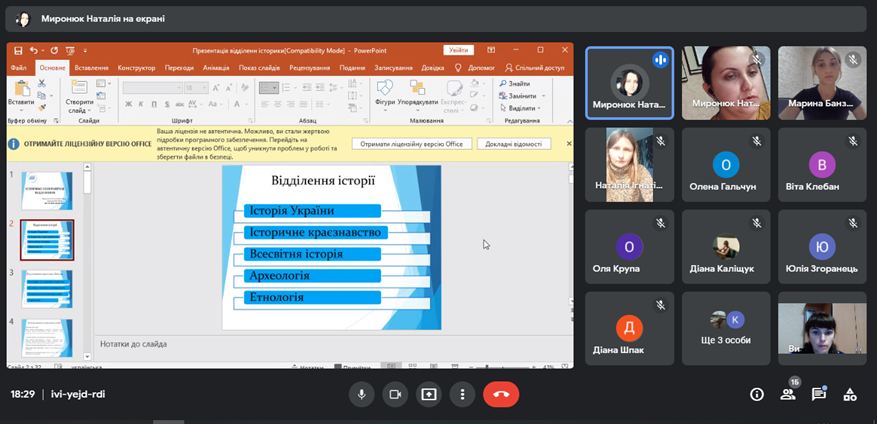Image resolution: width=877 pixels, height=424 pixels.
Task: Open the Файл menu
Action: point(18,68)
